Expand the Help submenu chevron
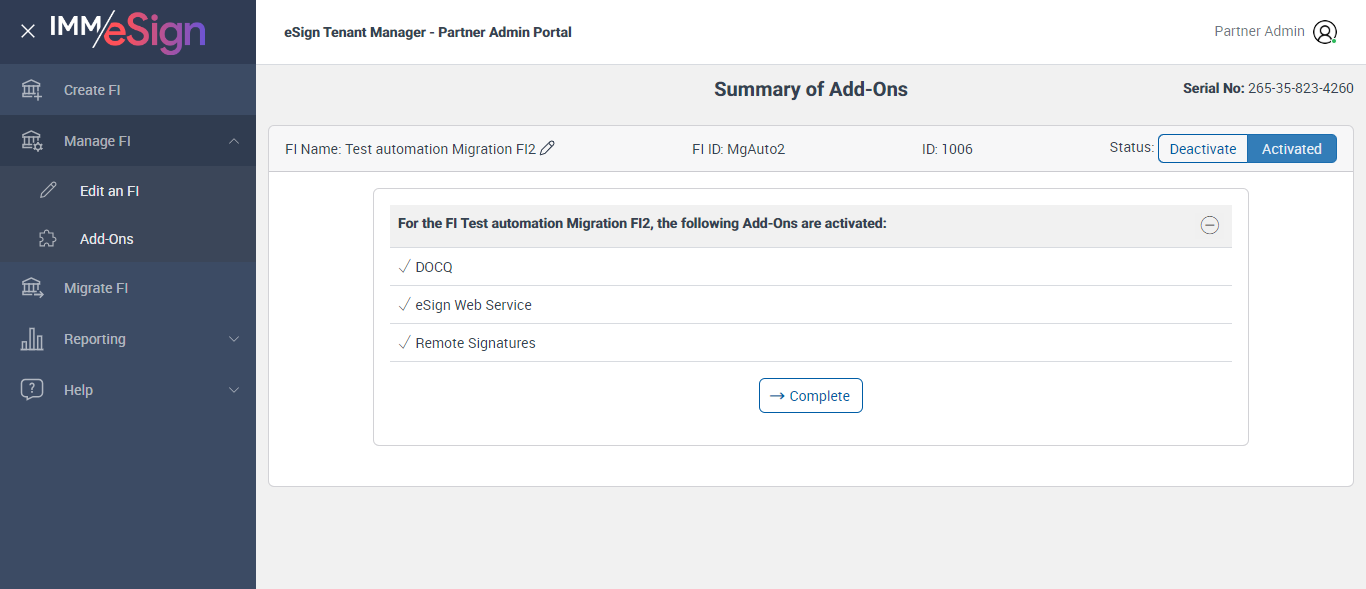 234,390
